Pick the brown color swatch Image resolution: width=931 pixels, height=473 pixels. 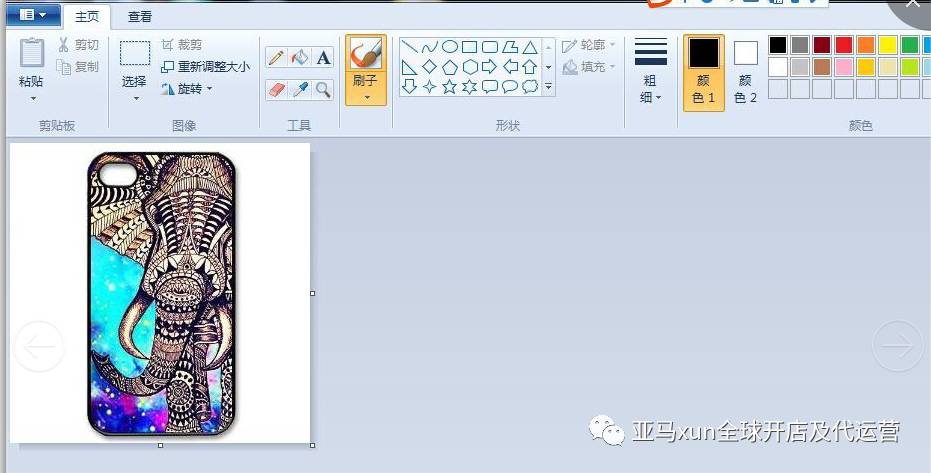tap(822, 66)
